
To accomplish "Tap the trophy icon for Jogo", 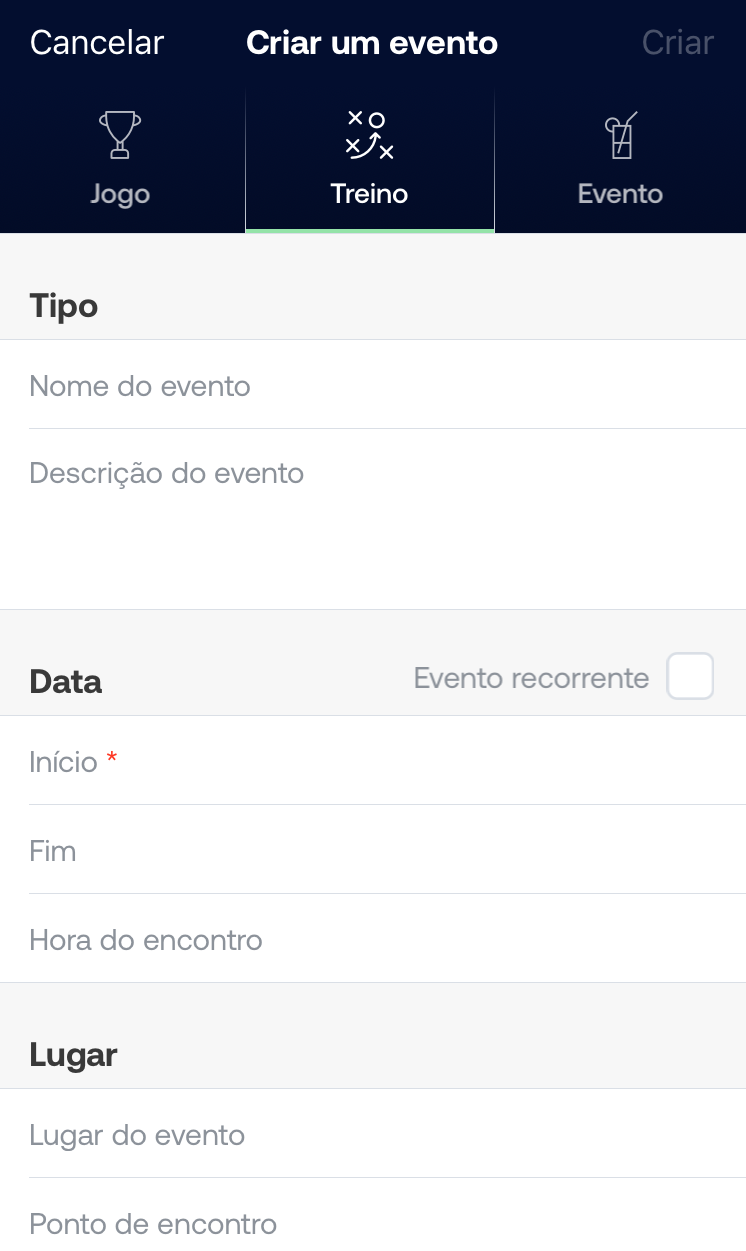I will tap(120, 135).
